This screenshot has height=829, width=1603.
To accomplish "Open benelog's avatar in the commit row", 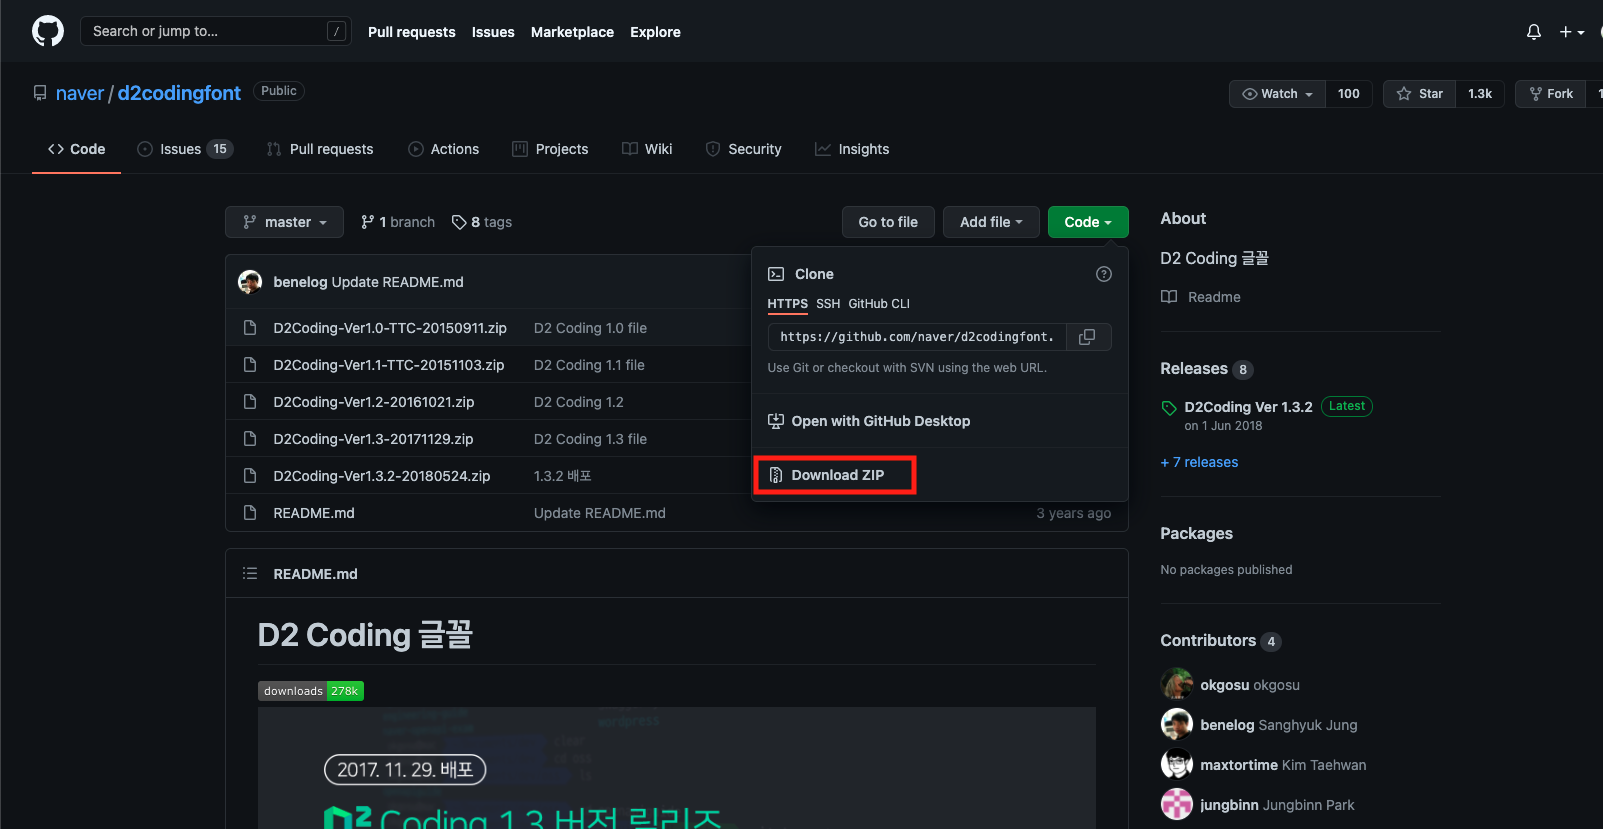I will [x=250, y=282].
